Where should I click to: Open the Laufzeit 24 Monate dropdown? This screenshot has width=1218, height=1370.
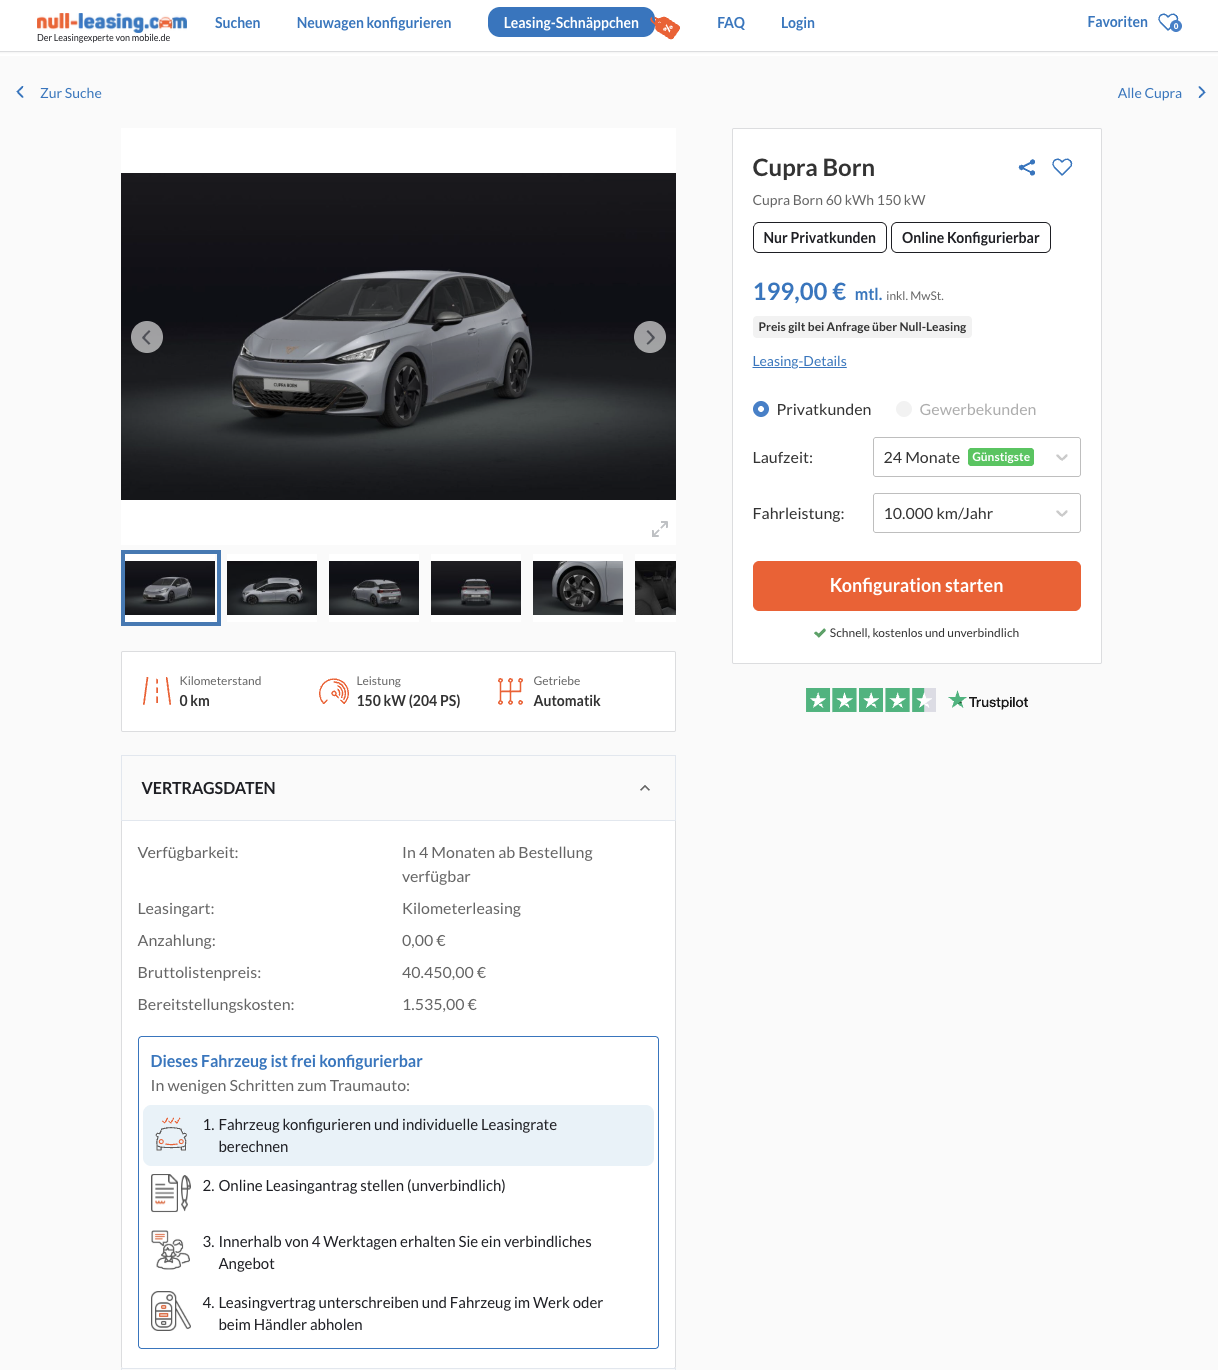click(x=976, y=457)
